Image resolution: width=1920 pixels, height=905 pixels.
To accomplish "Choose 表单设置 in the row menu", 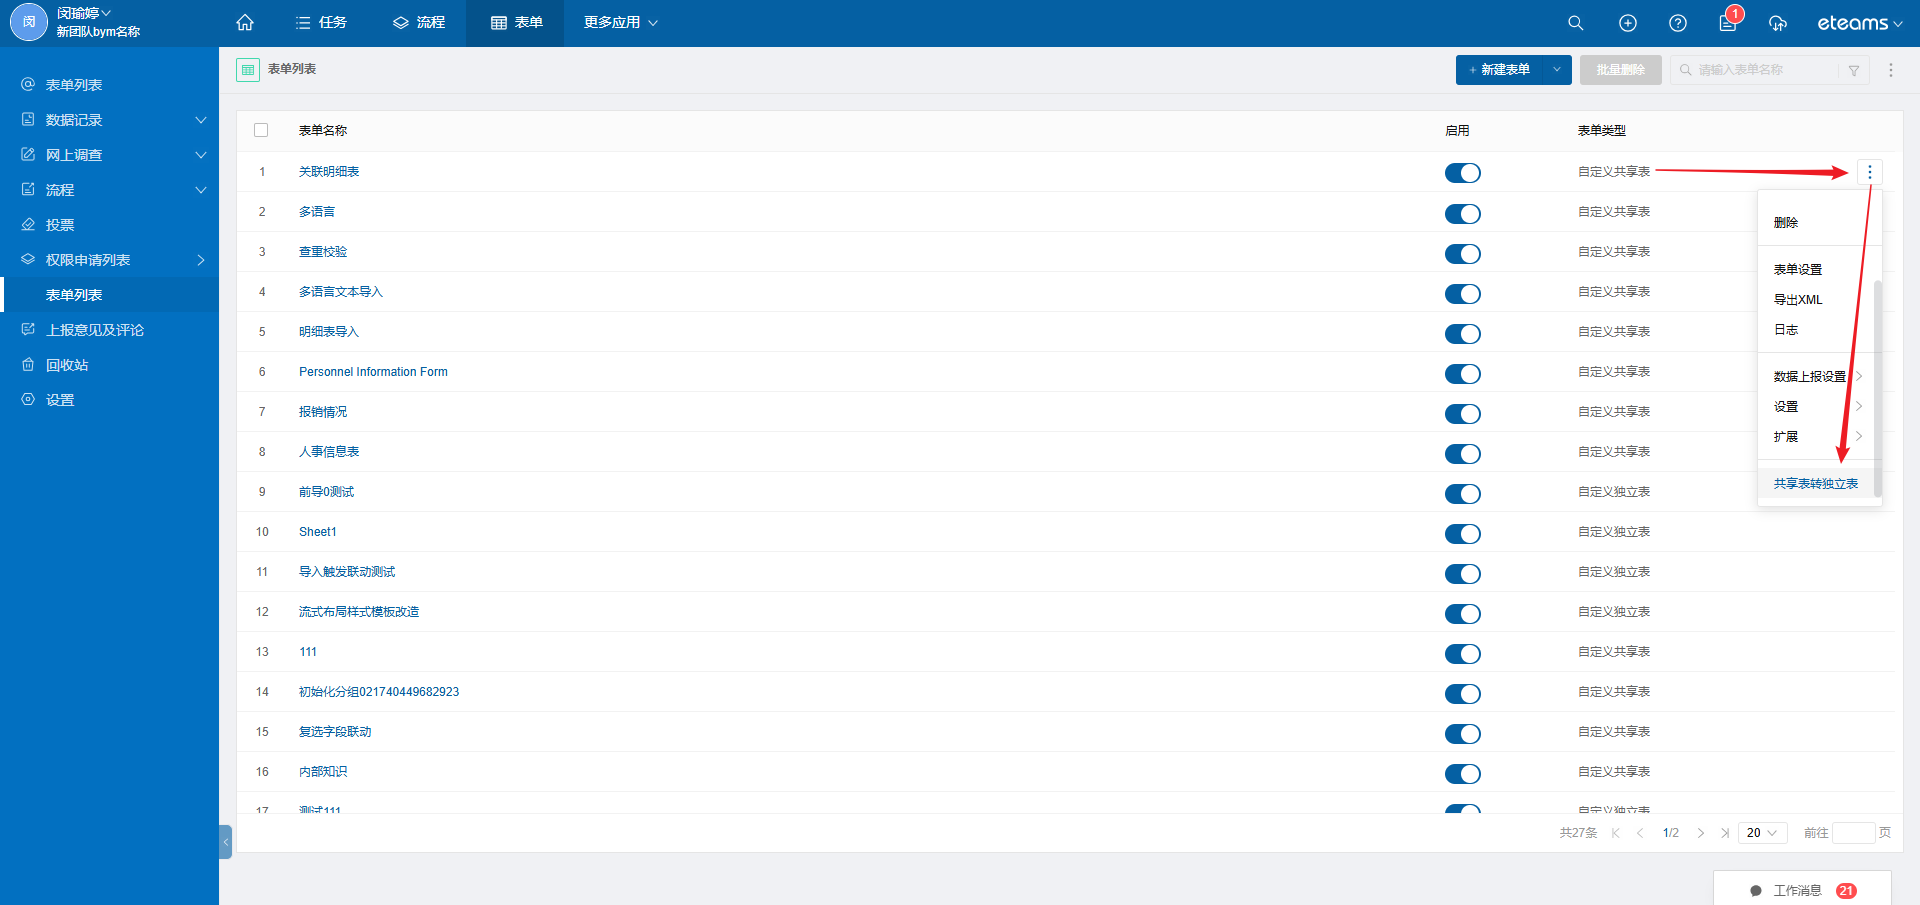I will pos(1798,270).
